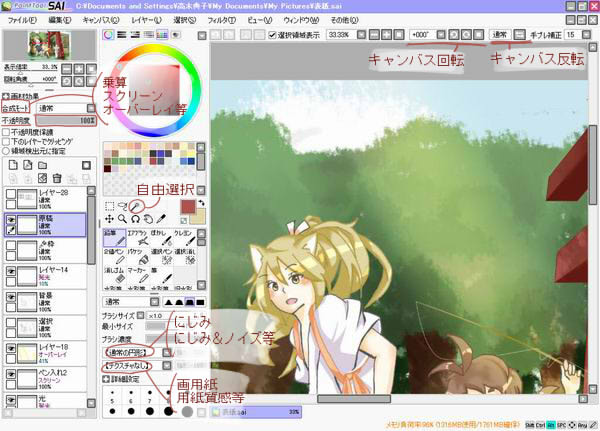Choose the ぼかし blur tool
Screen dimensions: 600x431
click(161, 238)
